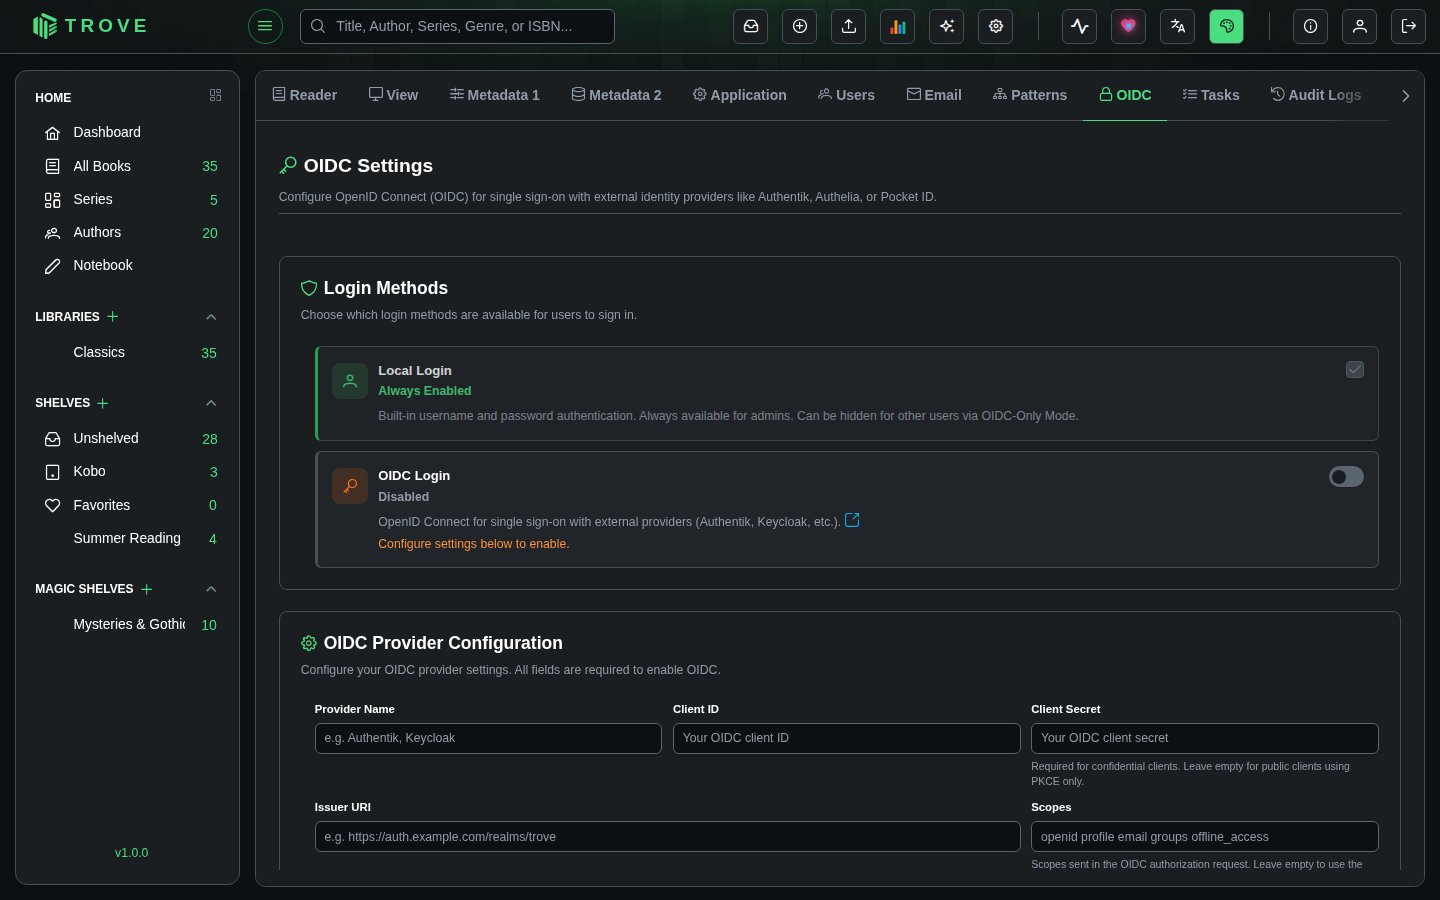Click the Home layout customize icon in sidebar
The width and height of the screenshot is (1440, 900).
click(215, 95)
